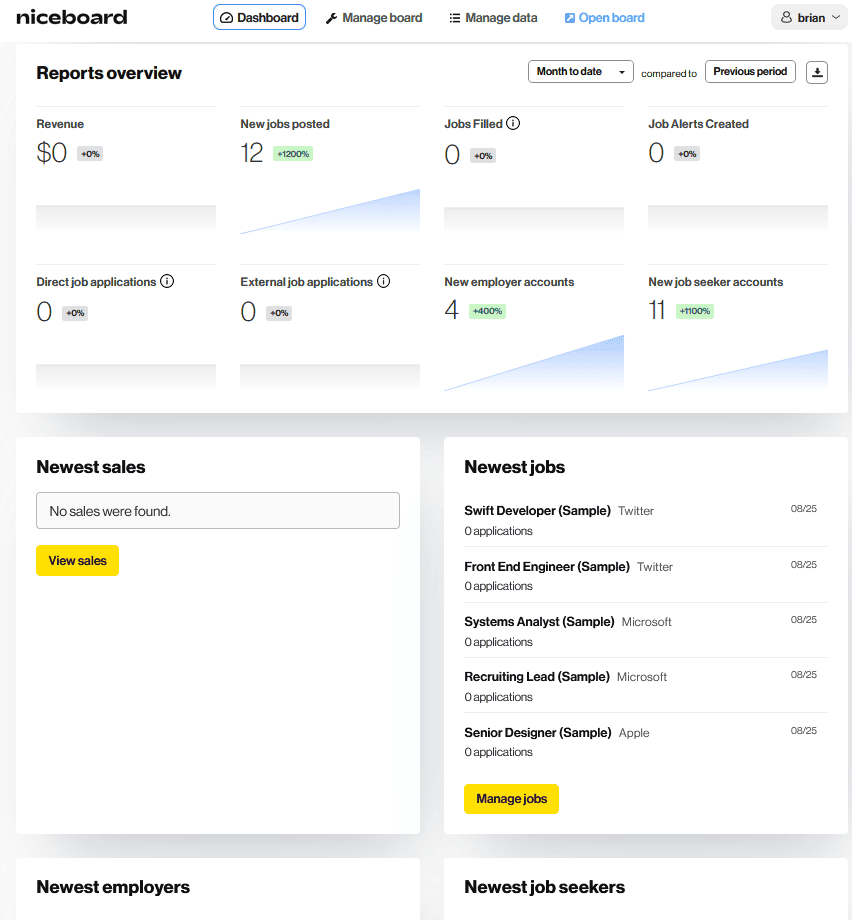852x920 pixels.
Task: Open the Swift Developer sample job
Action: point(537,510)
